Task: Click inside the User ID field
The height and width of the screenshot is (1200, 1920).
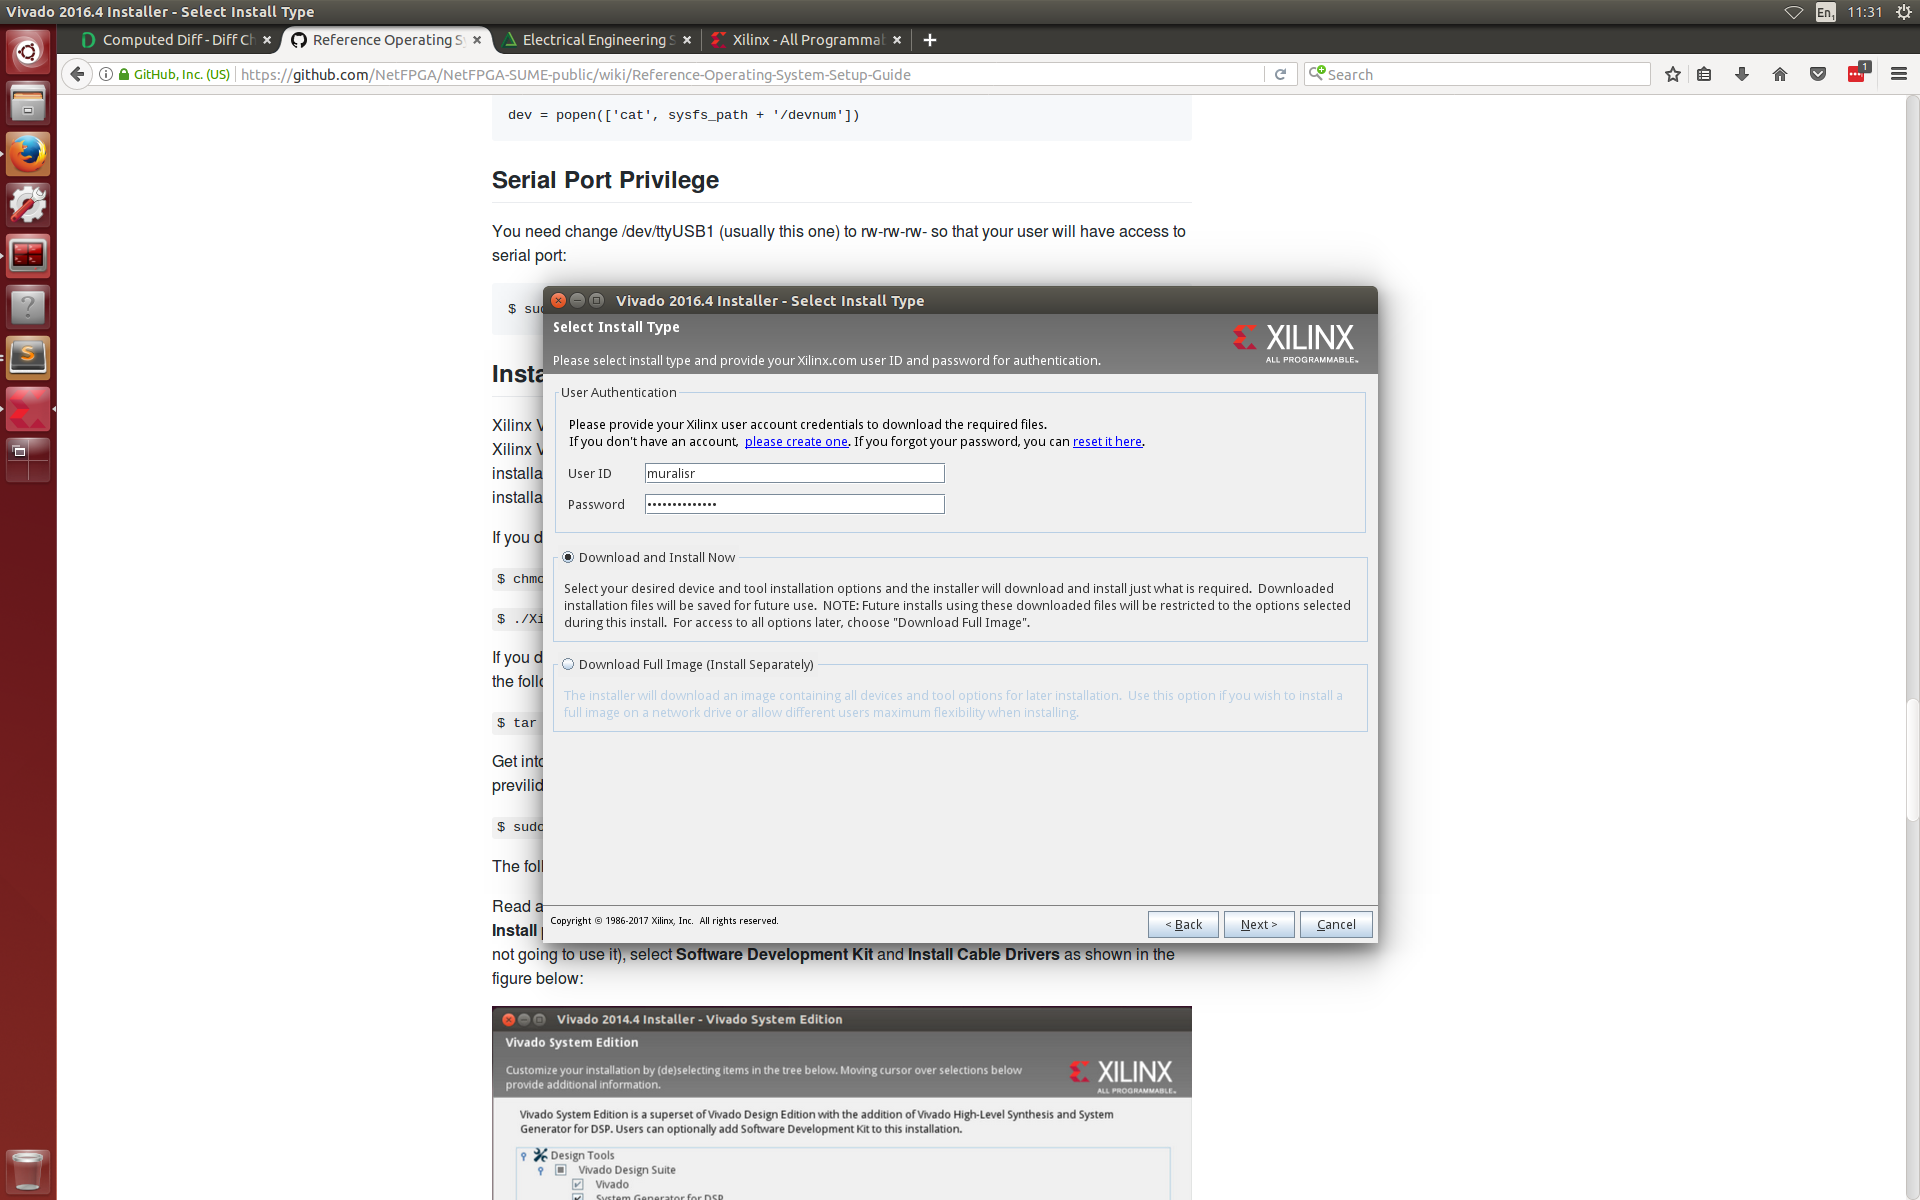Action: (793, 473)
